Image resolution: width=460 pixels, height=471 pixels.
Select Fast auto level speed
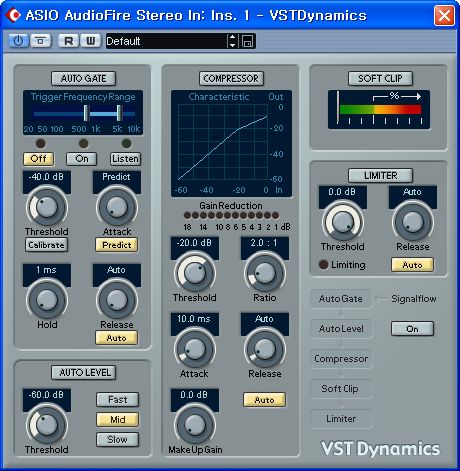pos(117,400)
